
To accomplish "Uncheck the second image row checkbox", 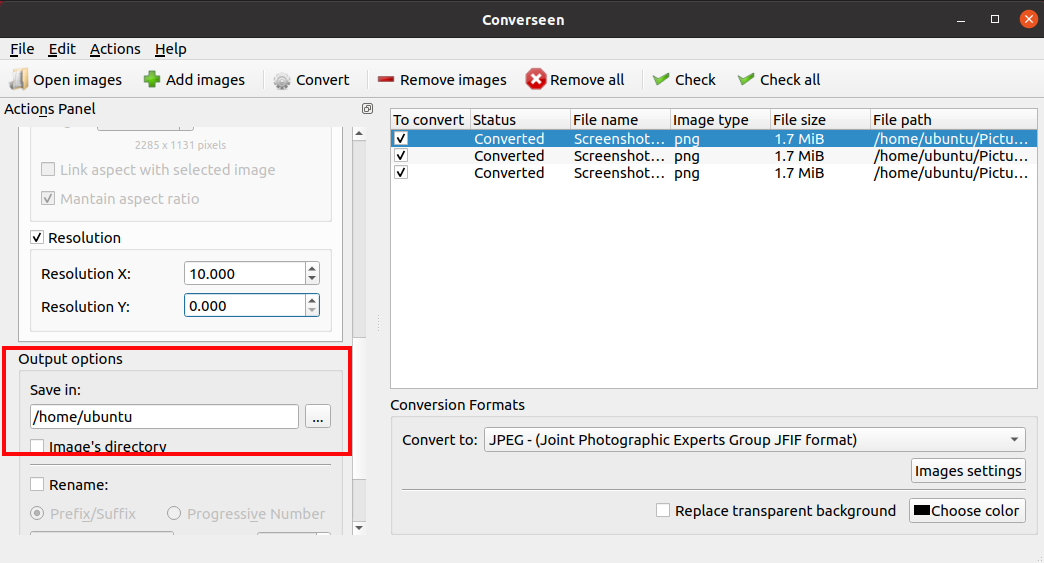I will (401, 155).
